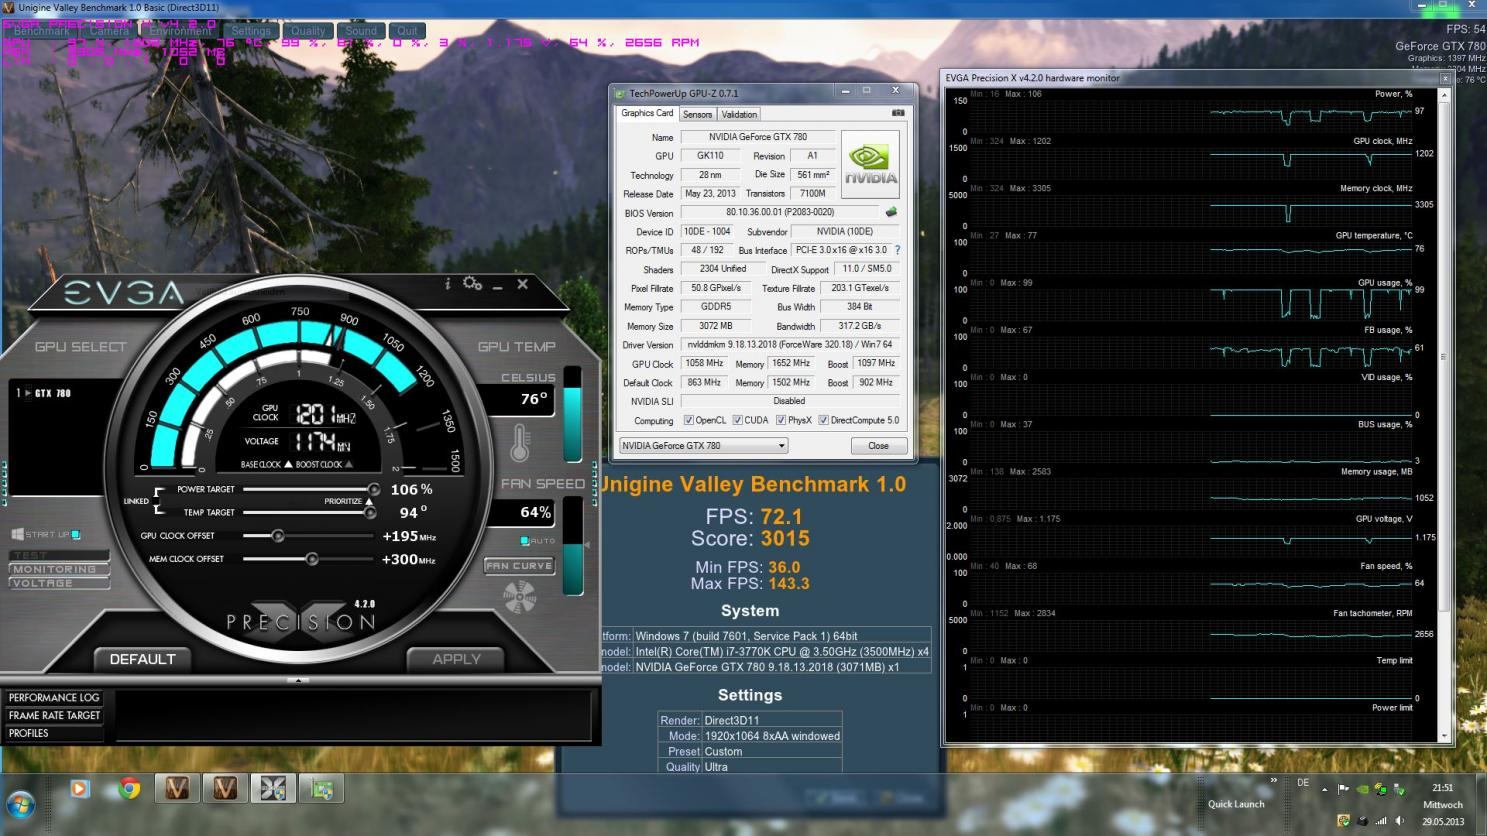
Task: Click the Boost Clock triangle marker
Action: 348,464
